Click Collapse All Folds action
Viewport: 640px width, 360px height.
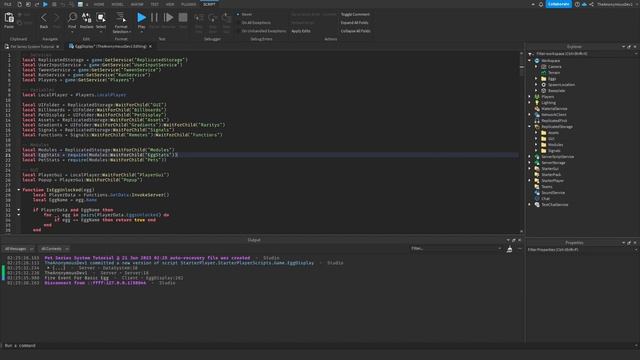[x=356, y=31]
